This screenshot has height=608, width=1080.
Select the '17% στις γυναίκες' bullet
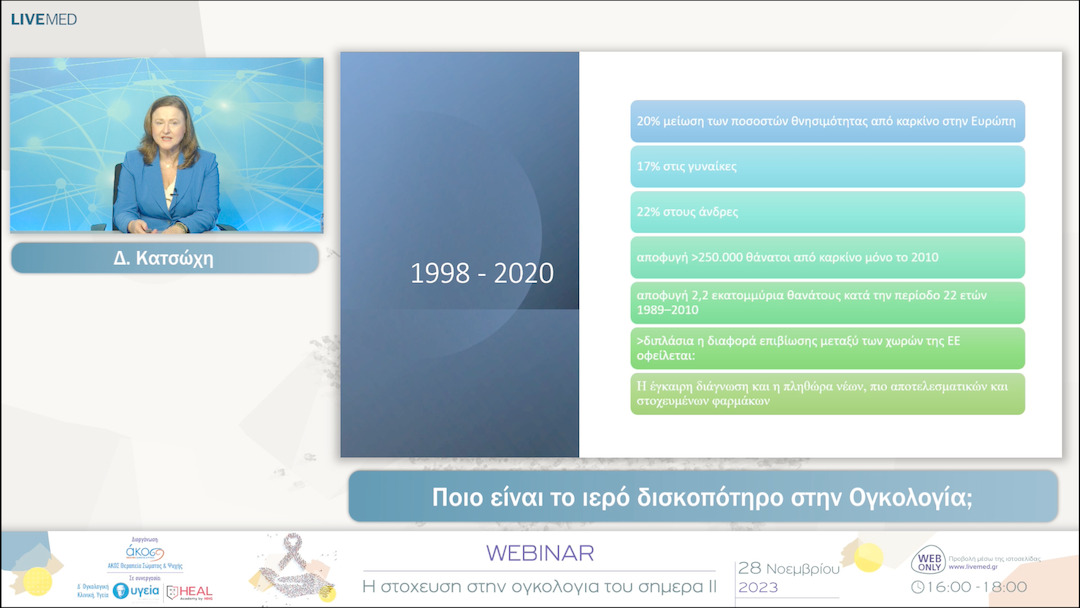coord(827,166)
